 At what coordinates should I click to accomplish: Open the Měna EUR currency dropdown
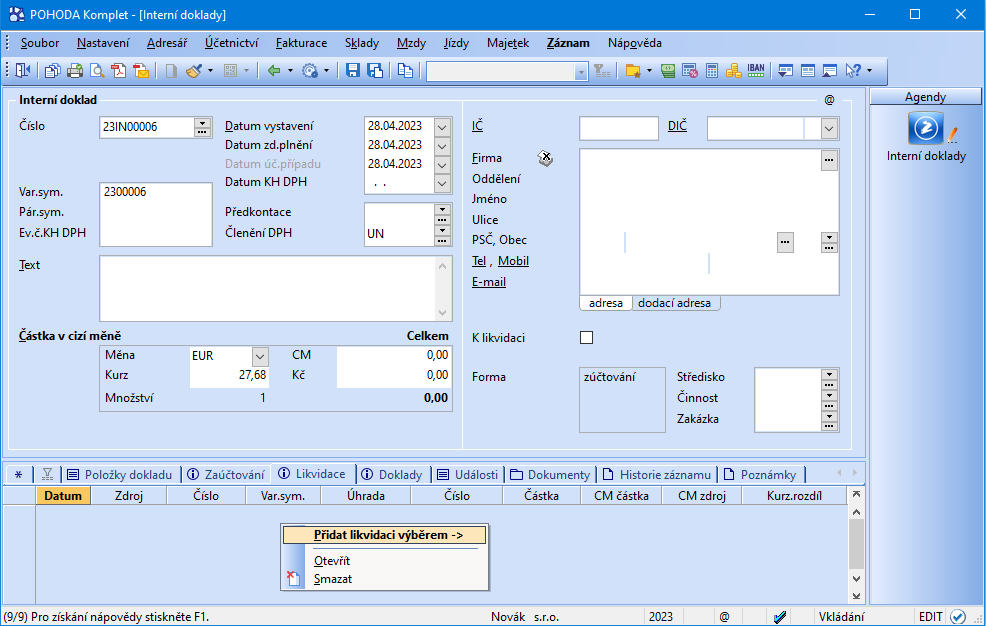click(x=260, y=356)
